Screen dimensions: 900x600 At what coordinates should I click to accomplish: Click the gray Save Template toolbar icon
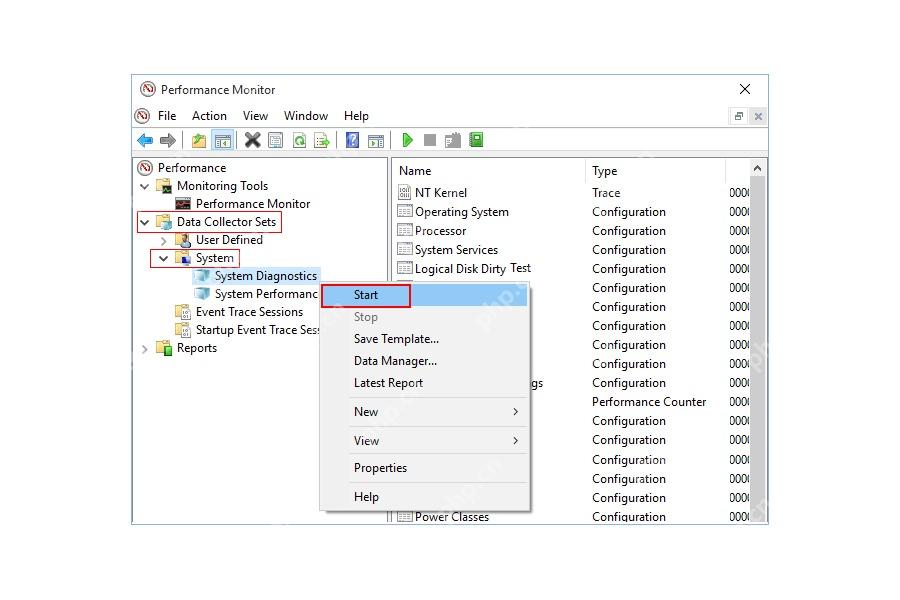(x=453, y=140)
